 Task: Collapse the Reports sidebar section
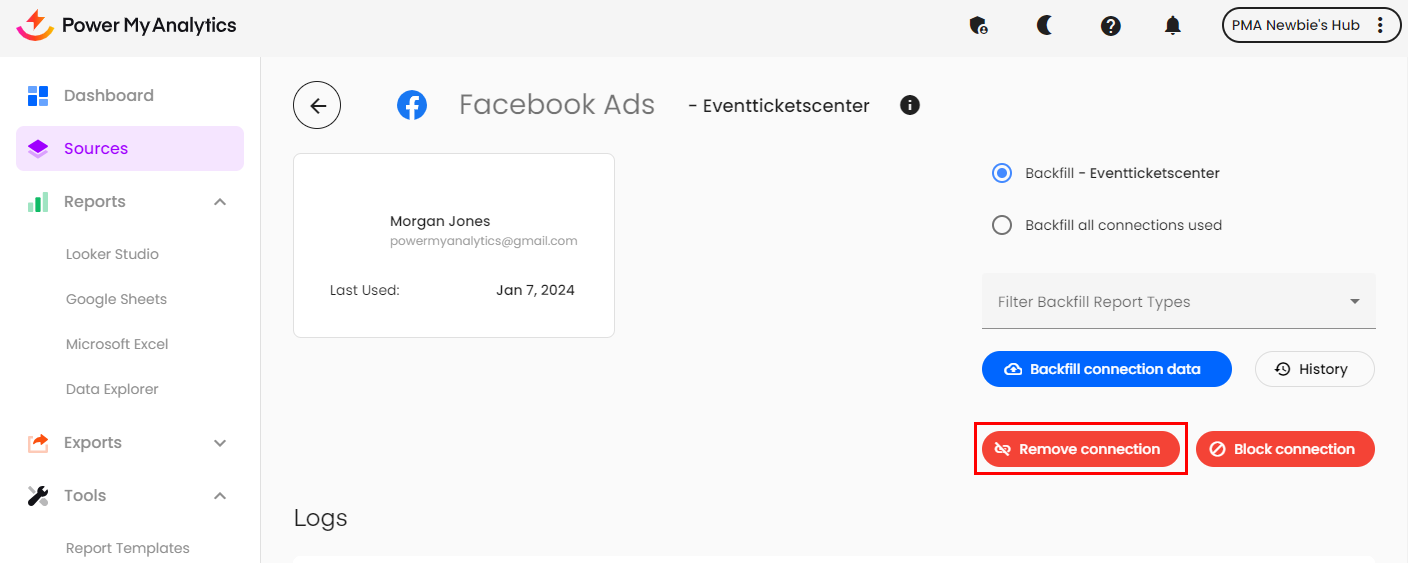pos(220,202)
